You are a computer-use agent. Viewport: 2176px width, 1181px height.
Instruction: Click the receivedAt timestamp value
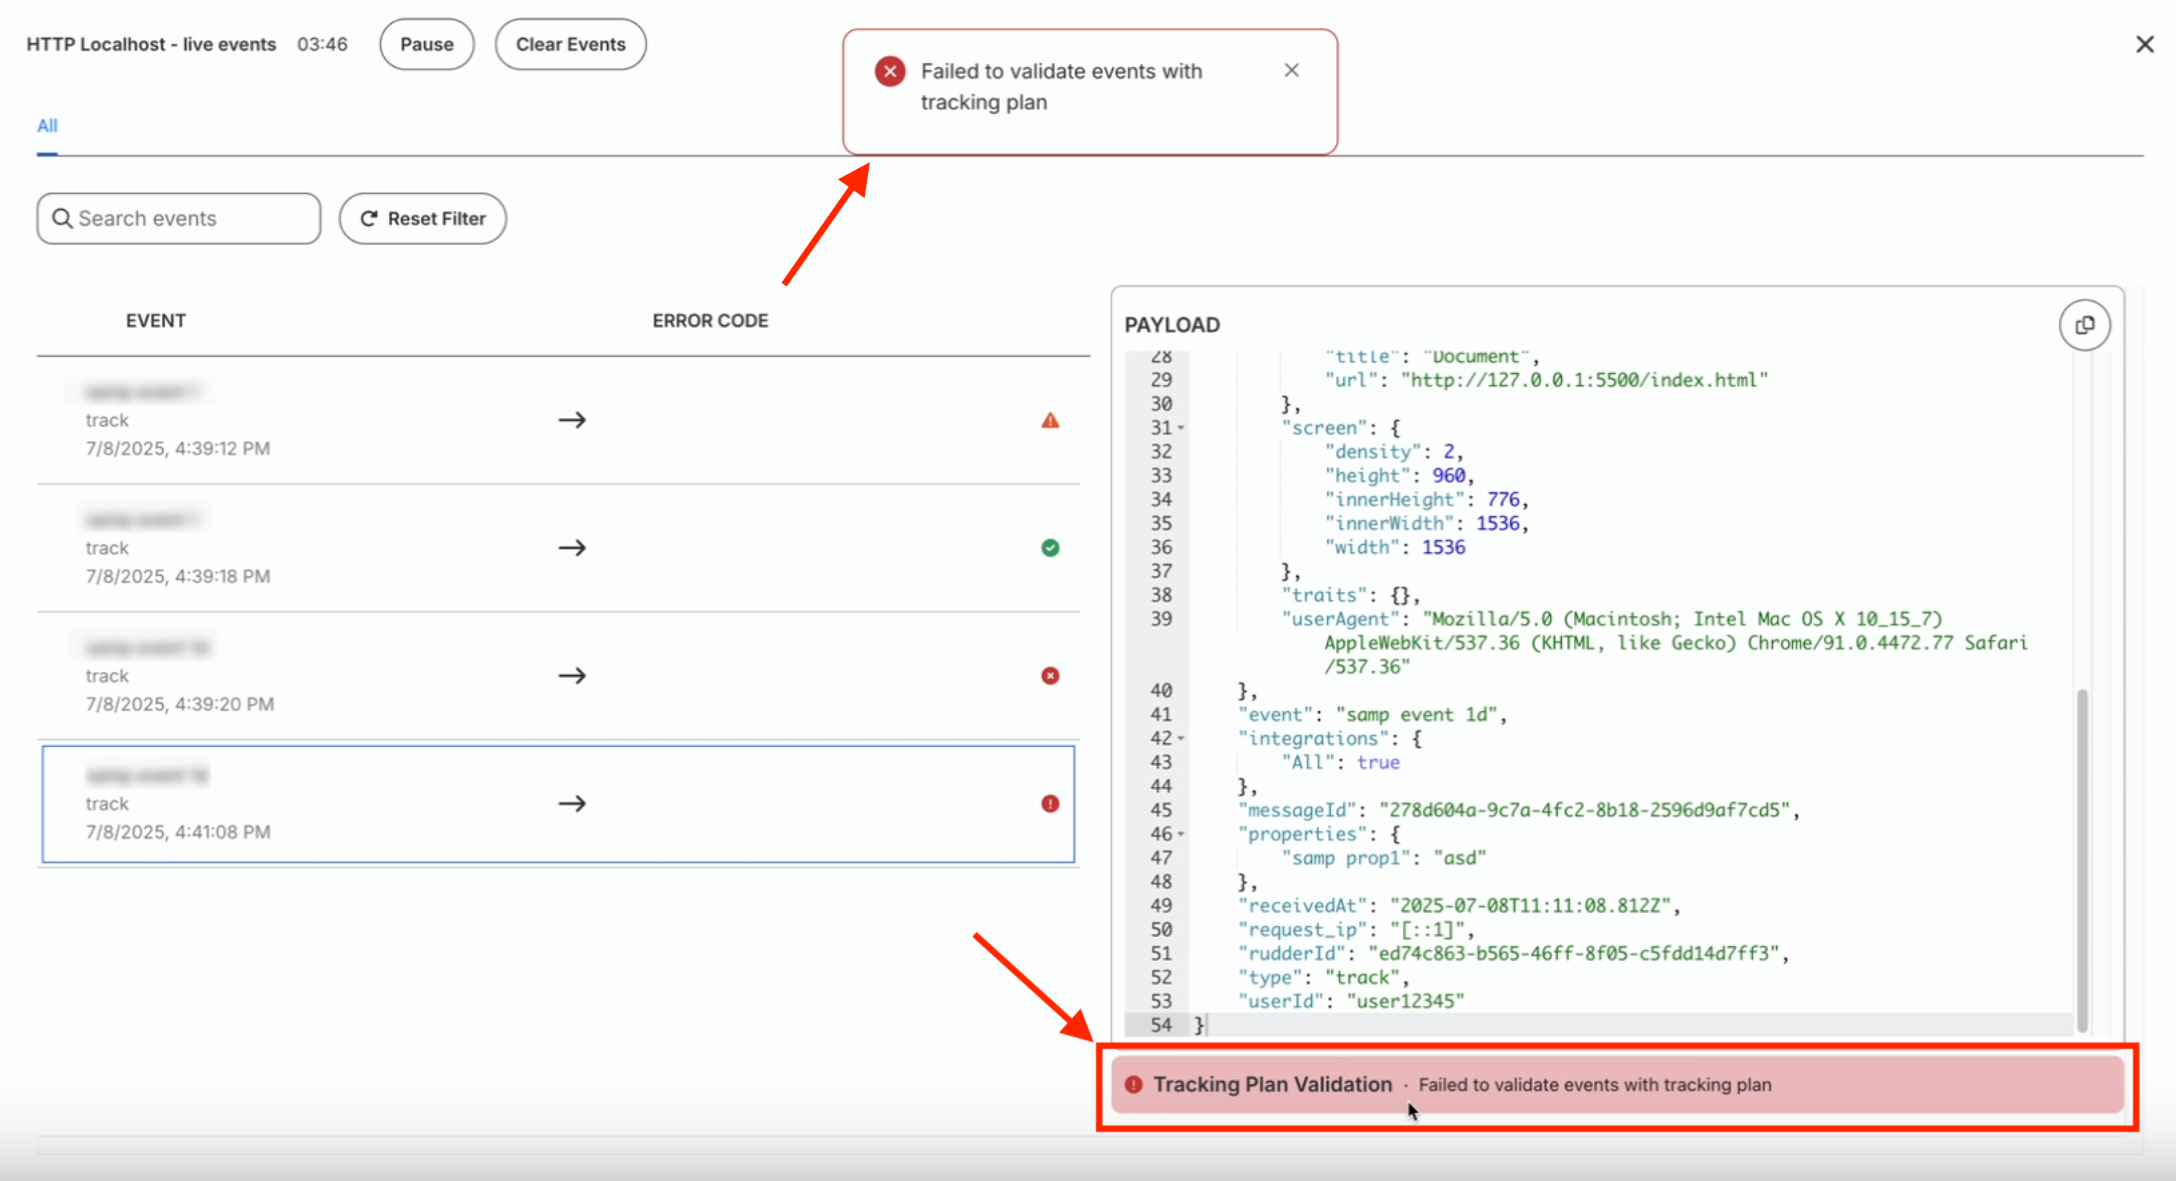click(x=1530, y=906)
